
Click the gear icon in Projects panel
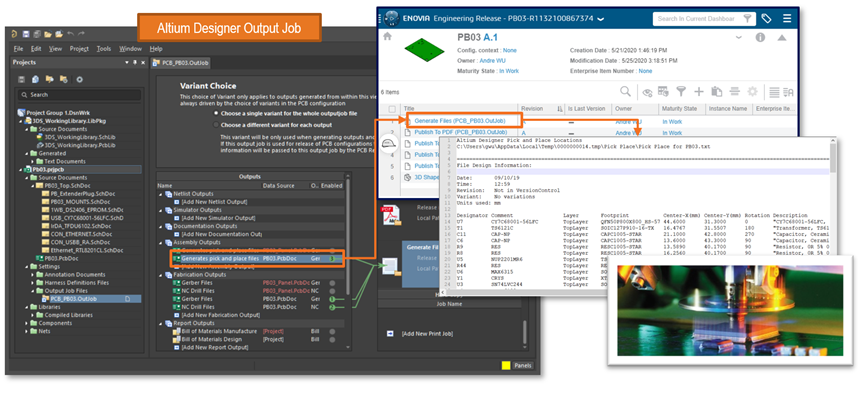pyautogui.click(x=79, y=79)
